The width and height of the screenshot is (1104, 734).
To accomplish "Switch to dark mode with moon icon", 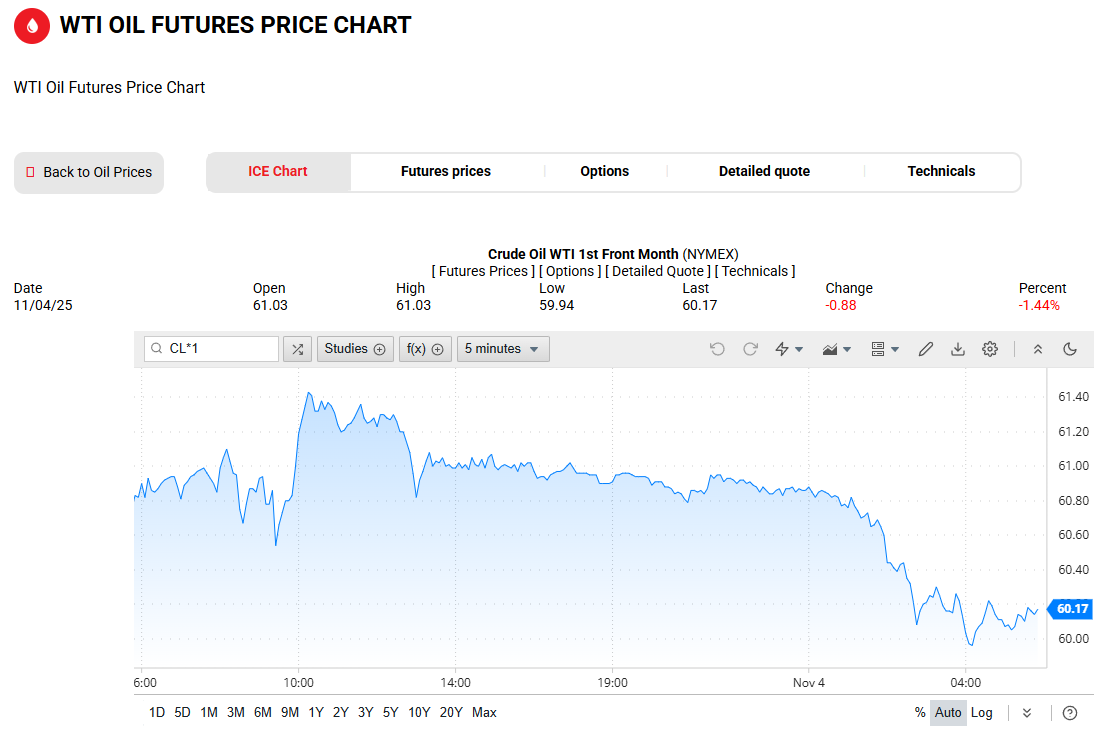I will click(x=1070, y=349).
